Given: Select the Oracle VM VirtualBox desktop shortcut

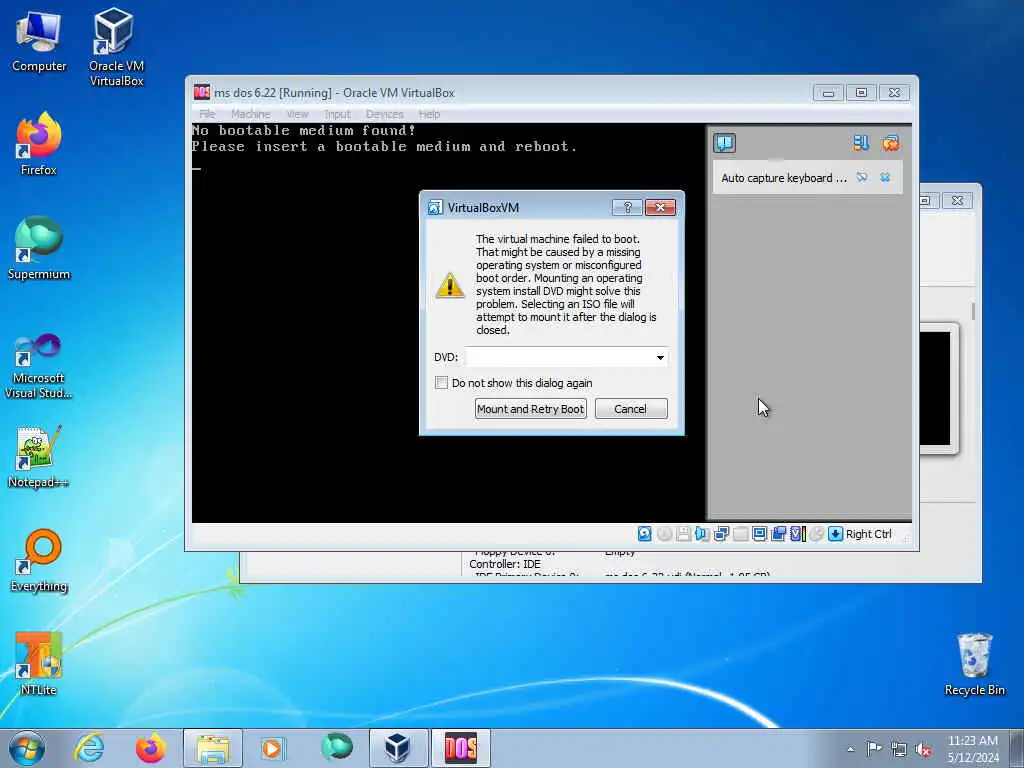Looking at the screenshot, I should click(116, 47).
